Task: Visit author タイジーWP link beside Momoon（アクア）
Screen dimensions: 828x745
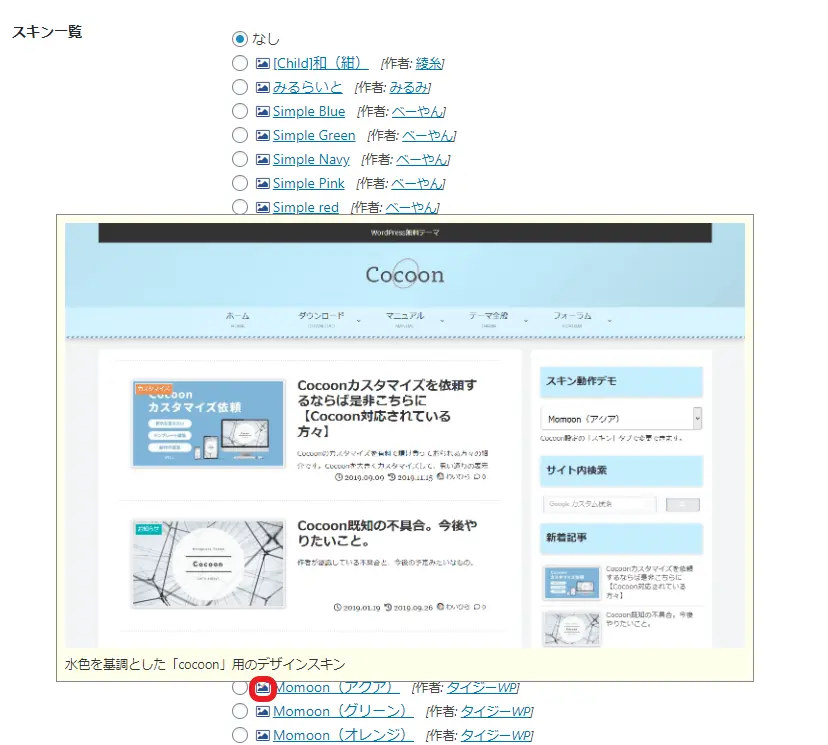Action: pyautogui.click(x=483, y=687)
